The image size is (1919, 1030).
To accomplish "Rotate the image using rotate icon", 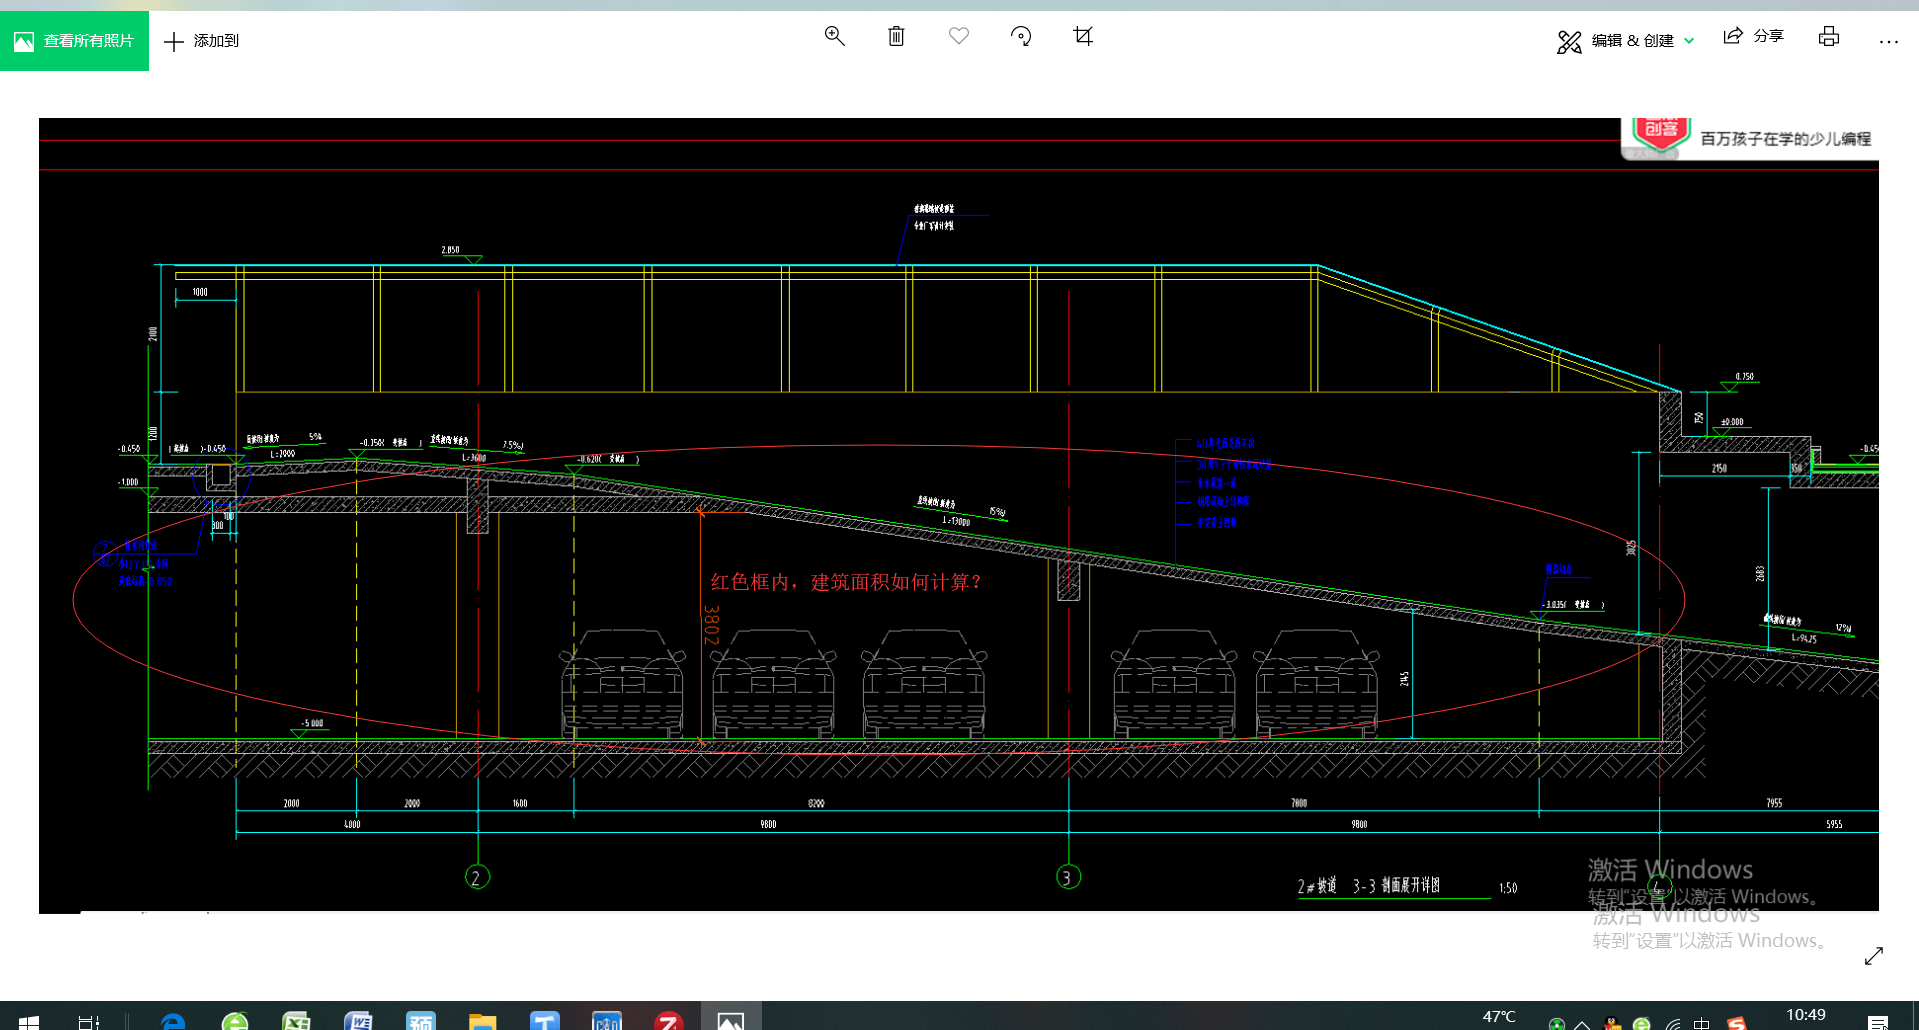I will [1020, 37].
